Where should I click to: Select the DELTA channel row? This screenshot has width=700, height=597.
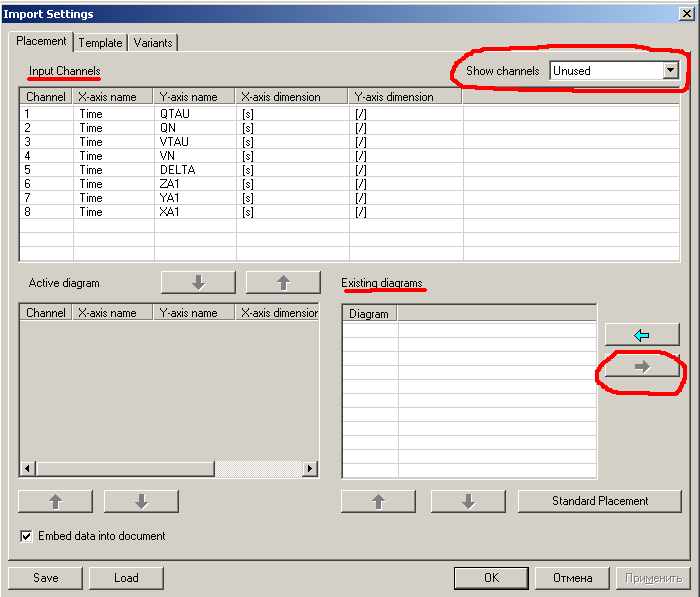(x=177, y=170)
